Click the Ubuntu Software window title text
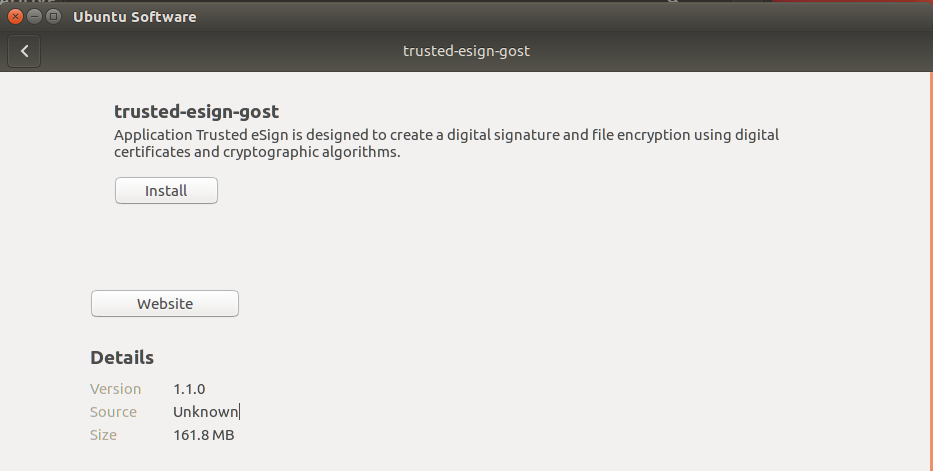This screenshot has width=933, height=471. point(135,17)
